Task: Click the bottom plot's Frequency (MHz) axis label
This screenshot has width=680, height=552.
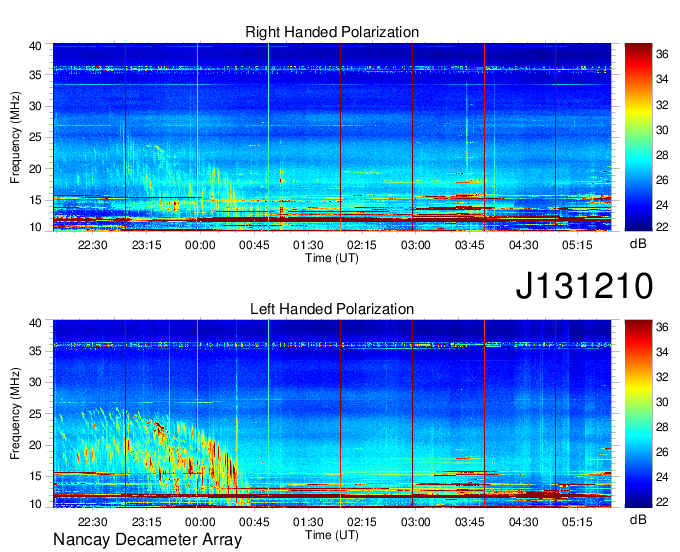Action: pyautogui.click(x=15, y=414)
